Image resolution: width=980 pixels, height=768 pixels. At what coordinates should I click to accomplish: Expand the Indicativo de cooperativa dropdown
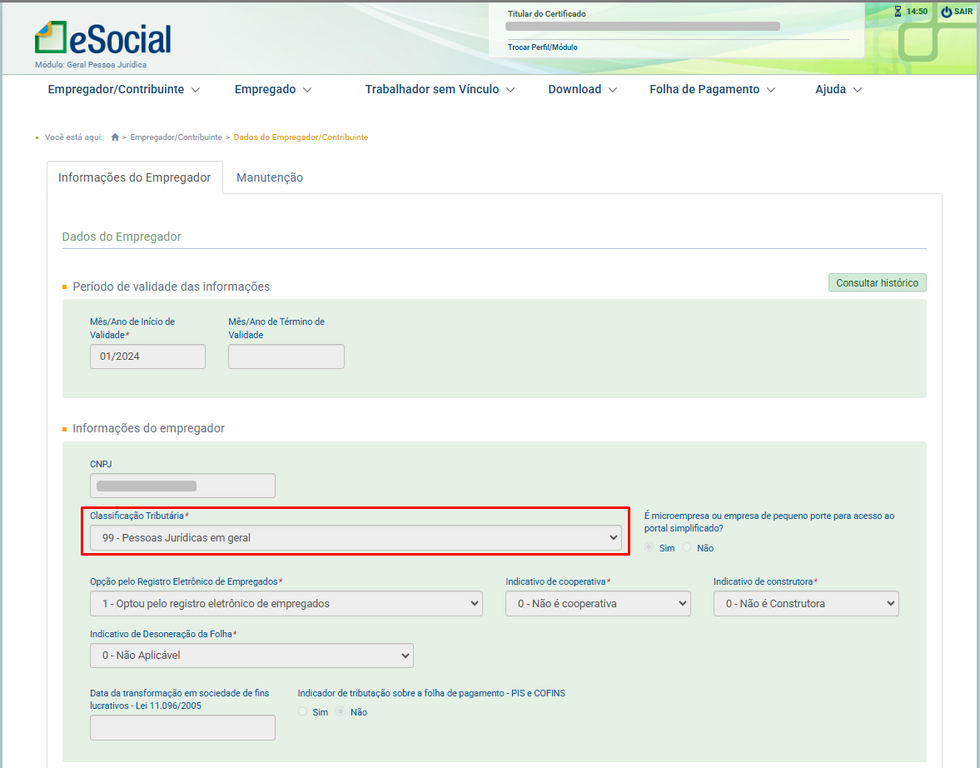pos(597,604)
